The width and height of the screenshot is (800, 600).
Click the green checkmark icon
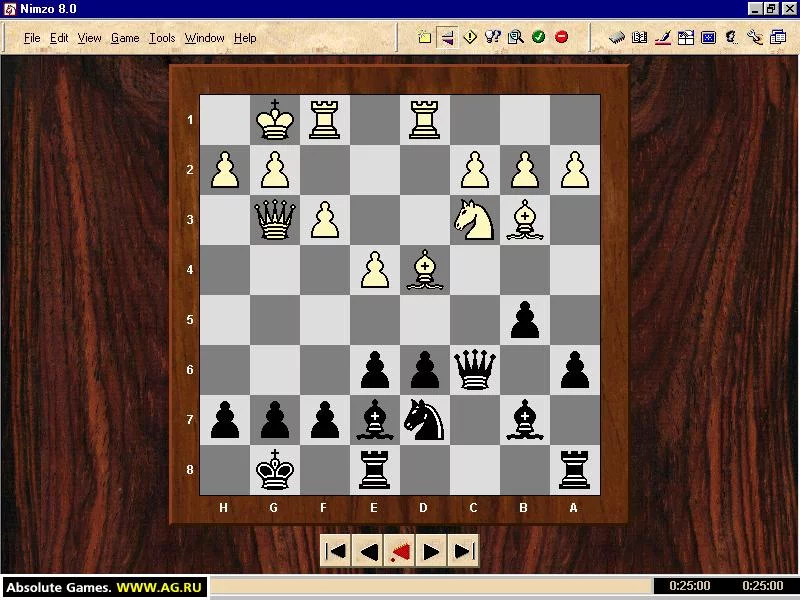click(539, 37)
